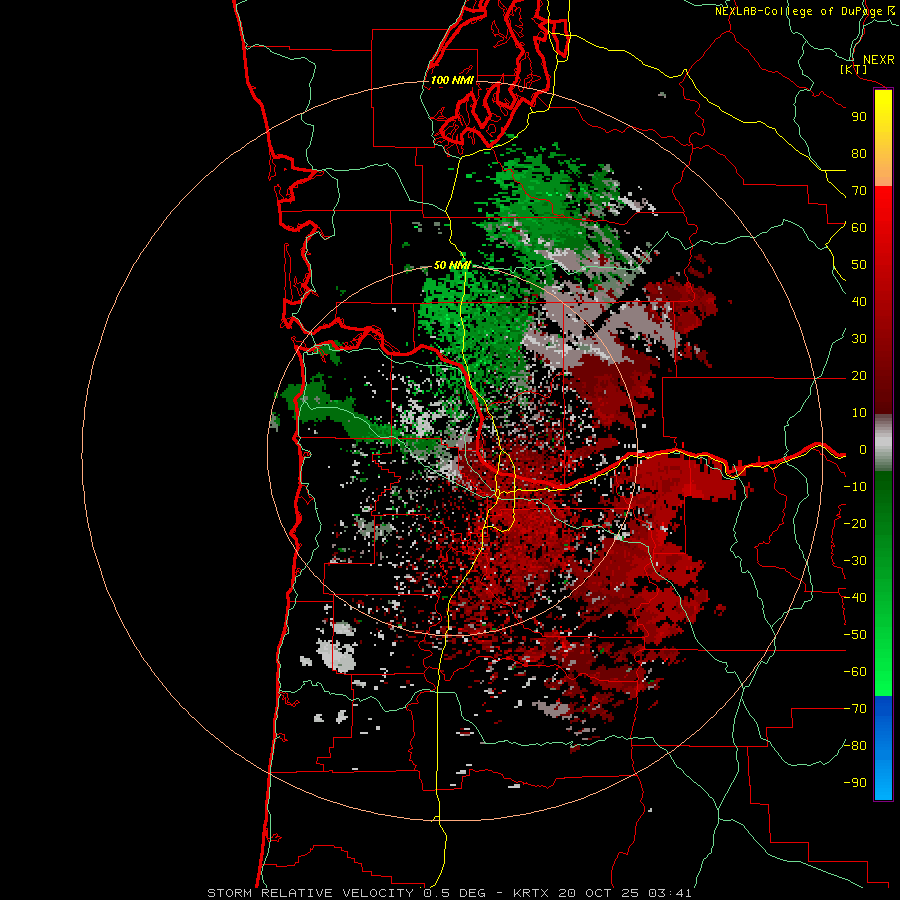Click the positive "40" scale label
This screenshot has height=900, width=900.
point(859,302)
